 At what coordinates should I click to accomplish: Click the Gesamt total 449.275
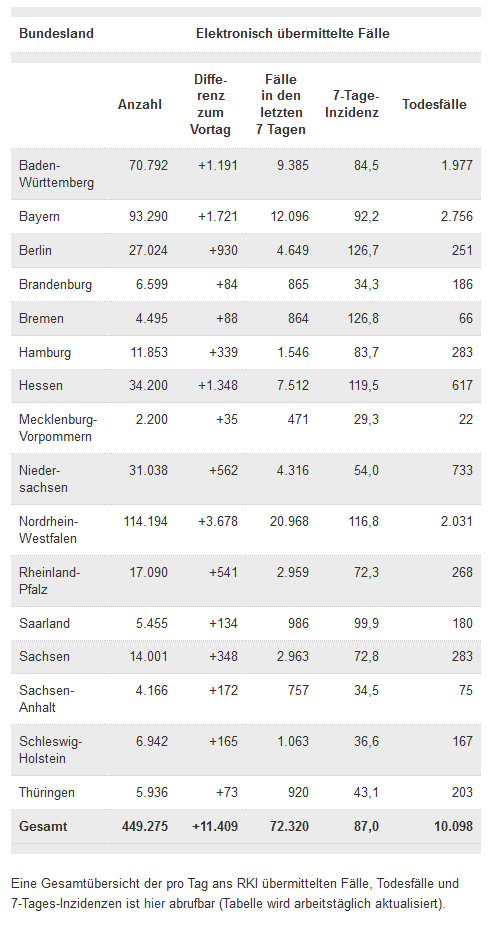pyautogui.click(x=145, y=826)
